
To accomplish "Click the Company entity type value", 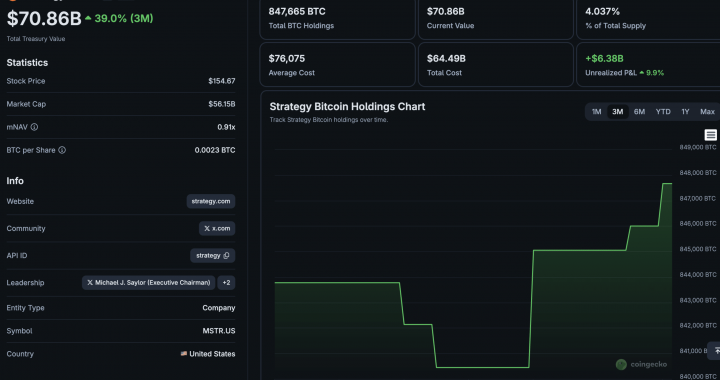I will click(x=219, y=308).
